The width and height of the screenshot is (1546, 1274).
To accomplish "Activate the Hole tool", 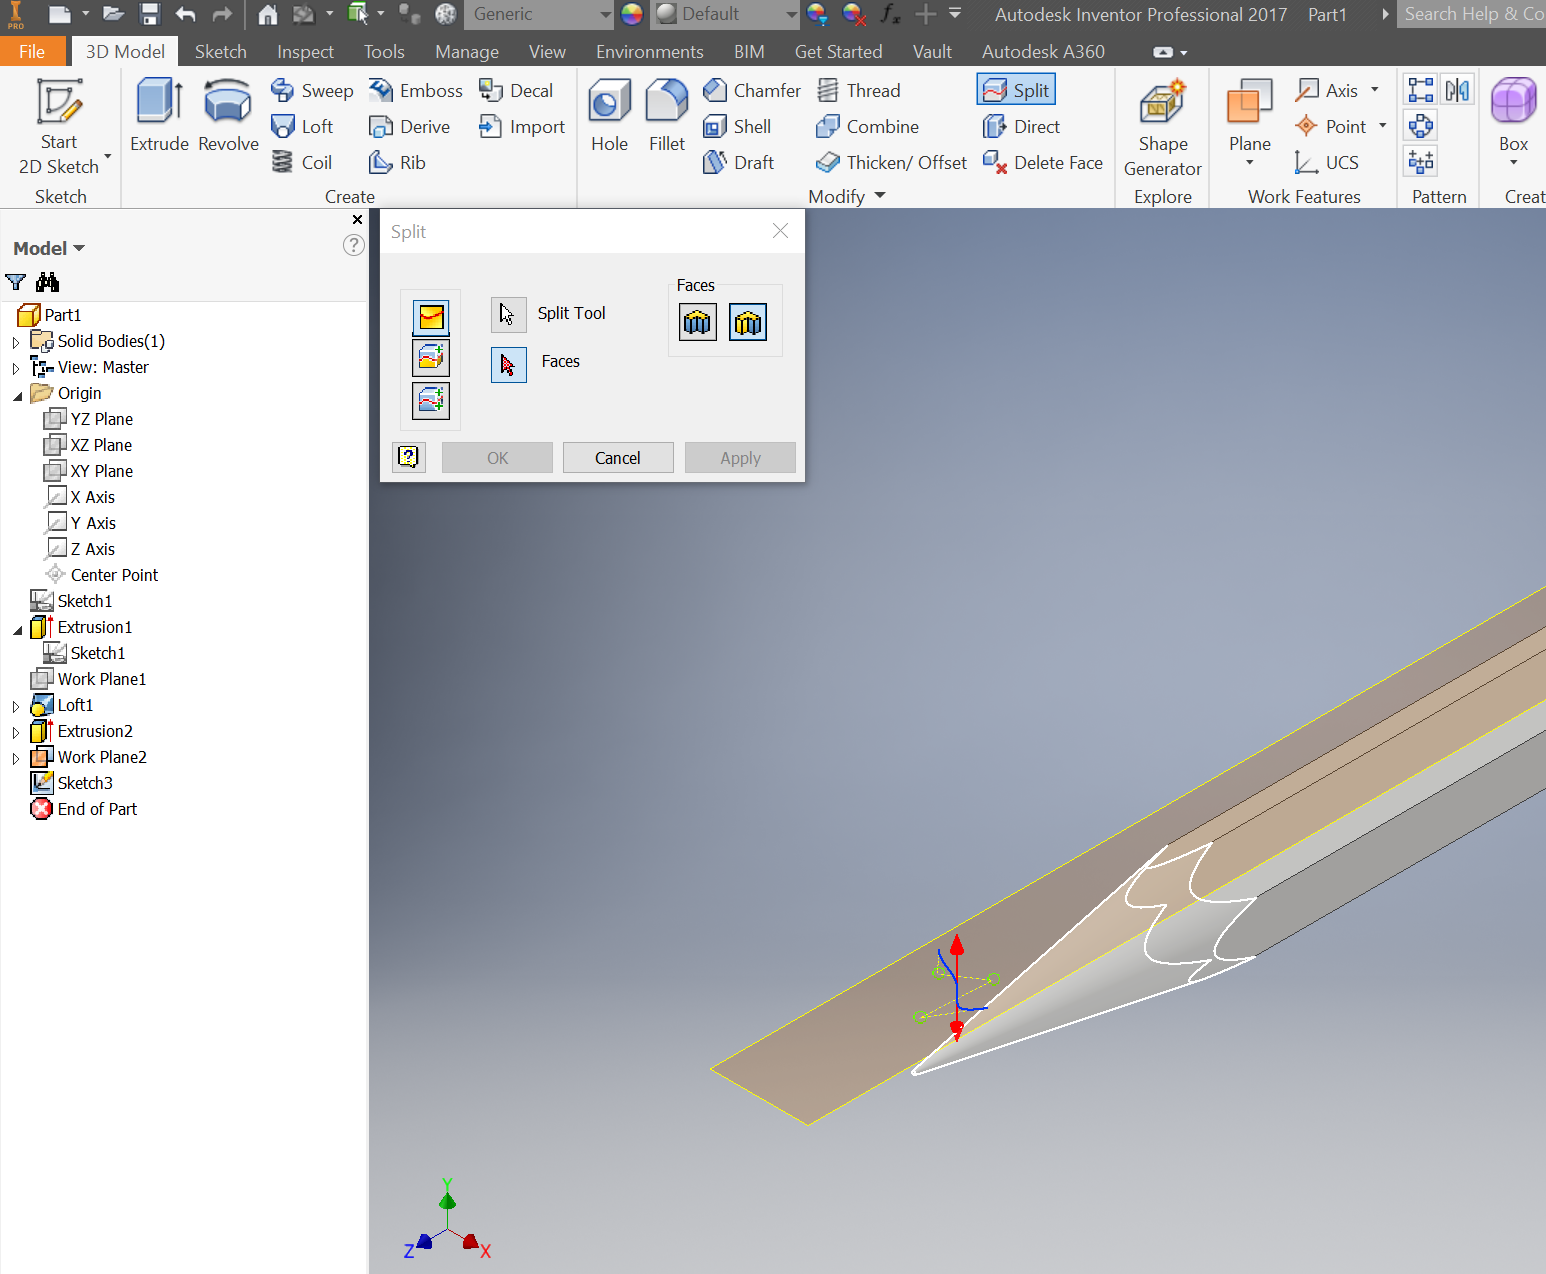I will pyautogui.click(x=609, y=116).
